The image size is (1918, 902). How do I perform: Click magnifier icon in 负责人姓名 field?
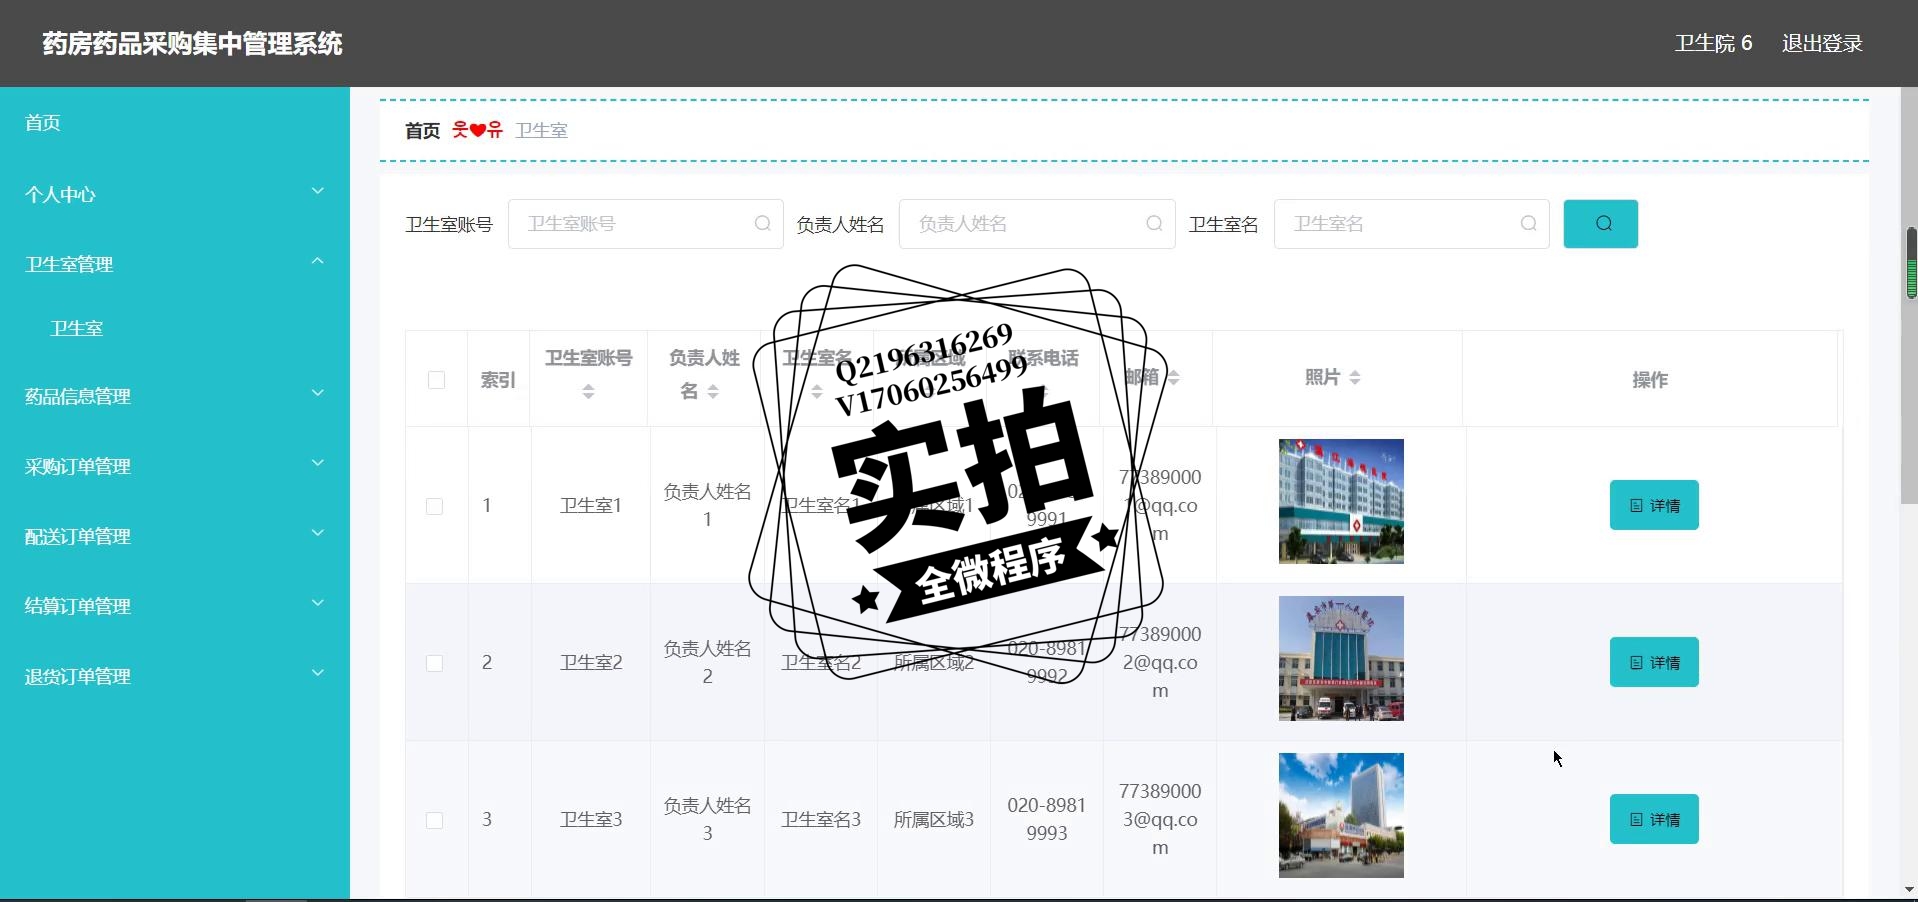1154,224
